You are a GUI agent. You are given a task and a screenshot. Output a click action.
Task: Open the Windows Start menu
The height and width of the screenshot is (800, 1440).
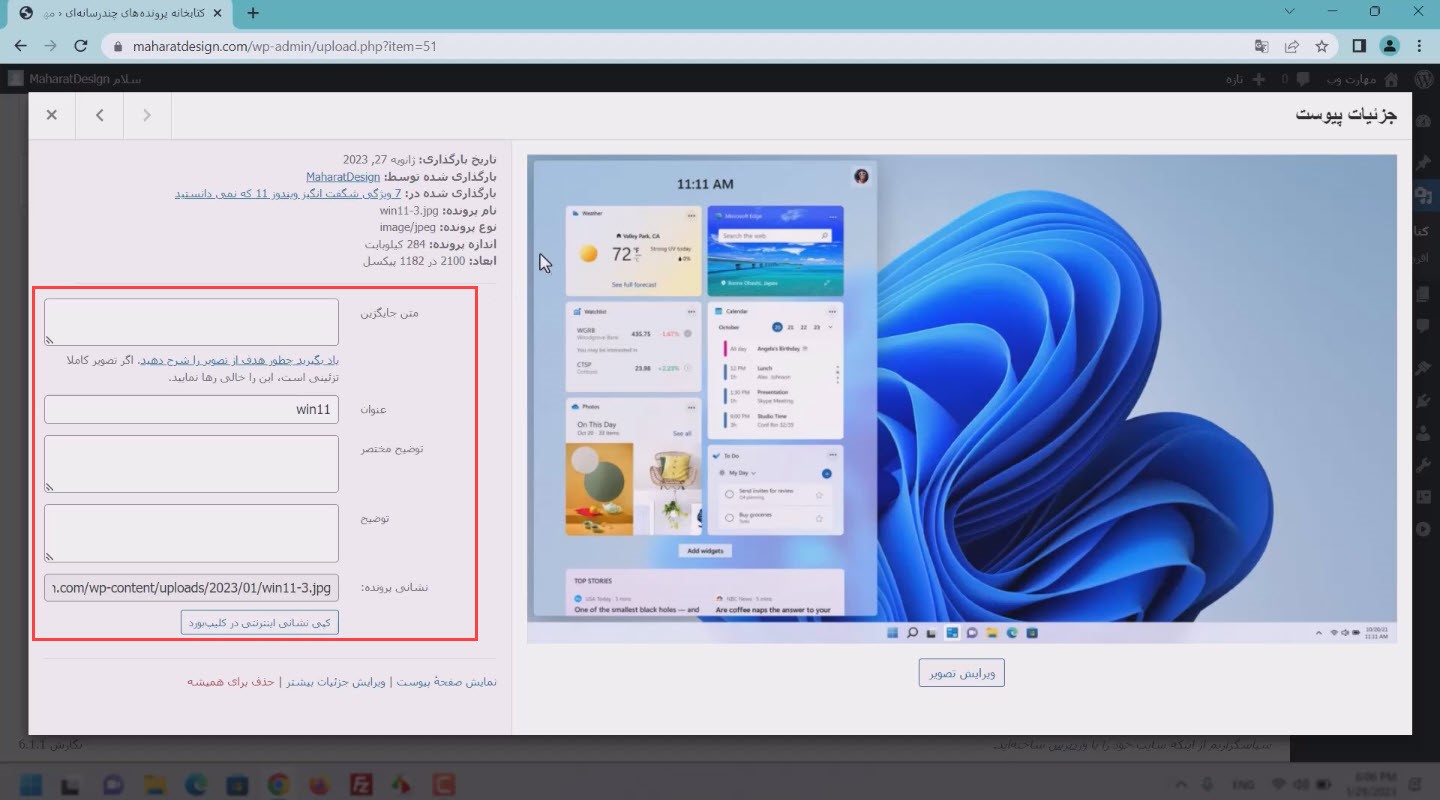(x=31, y=784)
